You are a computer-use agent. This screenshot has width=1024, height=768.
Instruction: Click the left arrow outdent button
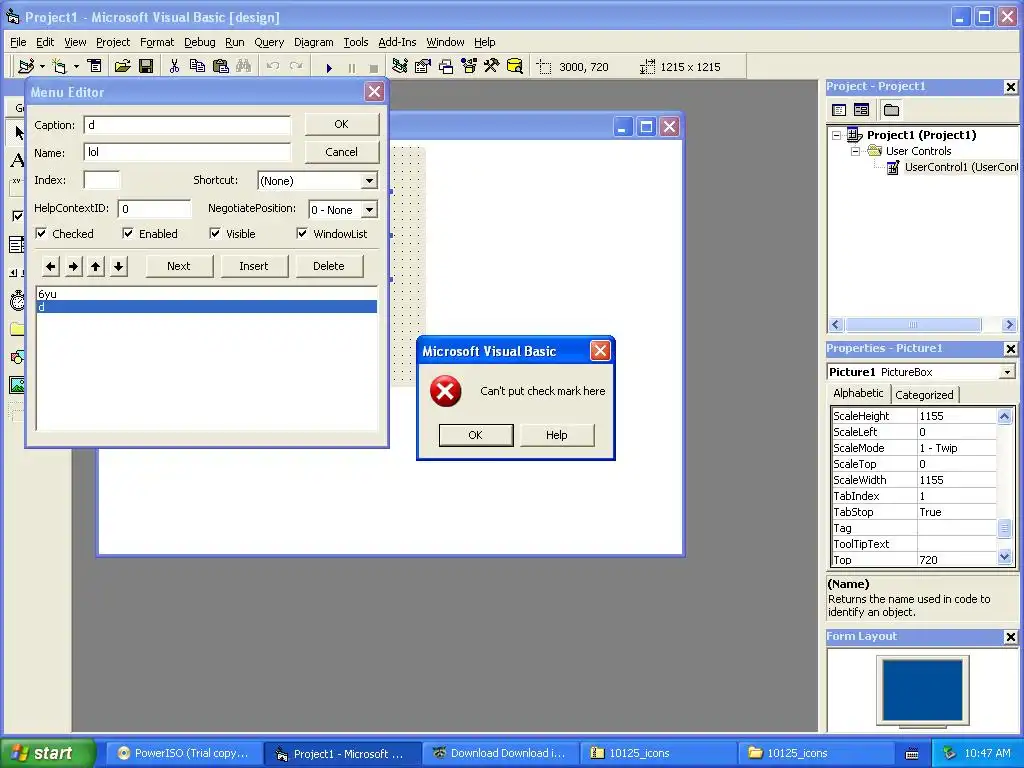(51, 266)
